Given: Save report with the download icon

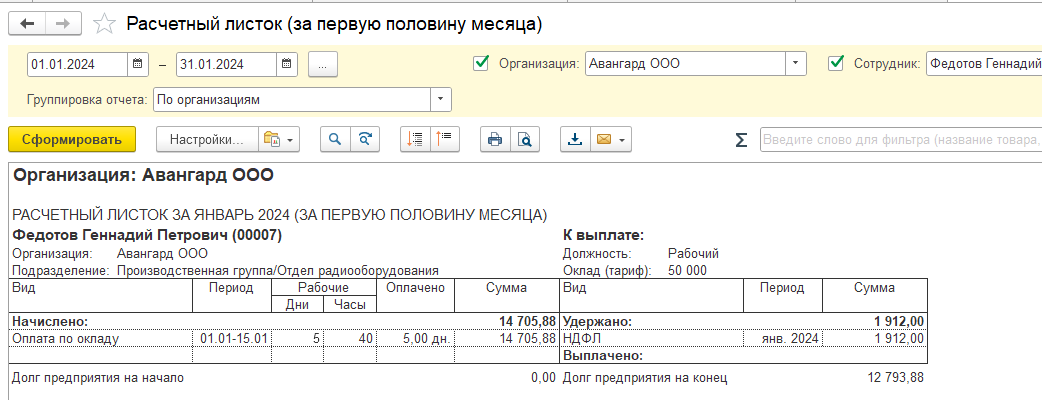Looking at the screenshot, I should point(575,140).
